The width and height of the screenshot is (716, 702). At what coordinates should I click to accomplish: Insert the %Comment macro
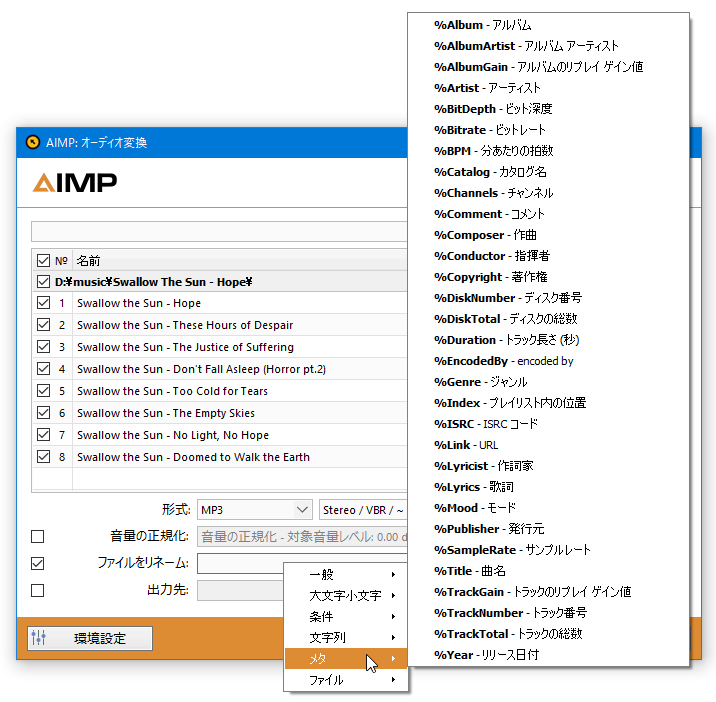point(548,214)
